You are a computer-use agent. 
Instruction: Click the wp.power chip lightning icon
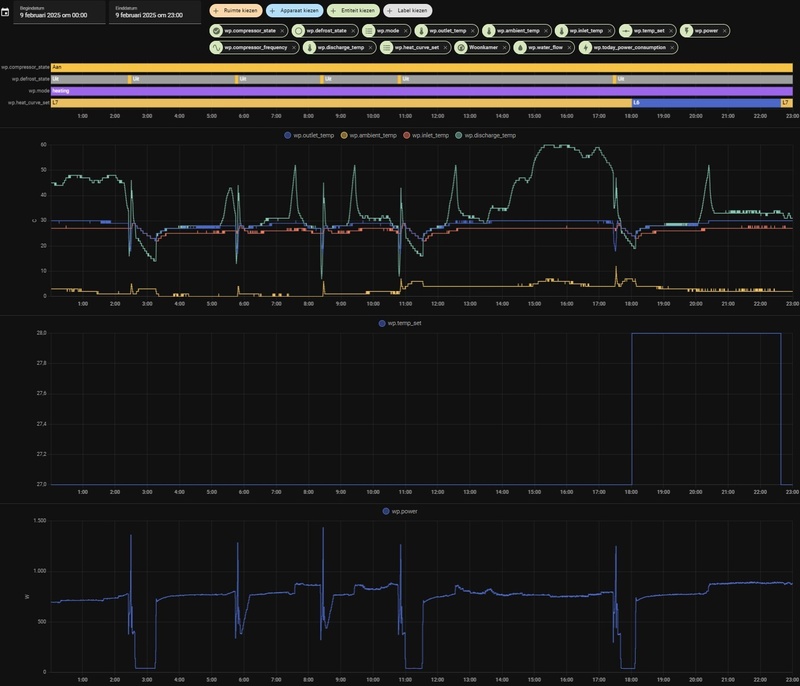pos(687,31)
